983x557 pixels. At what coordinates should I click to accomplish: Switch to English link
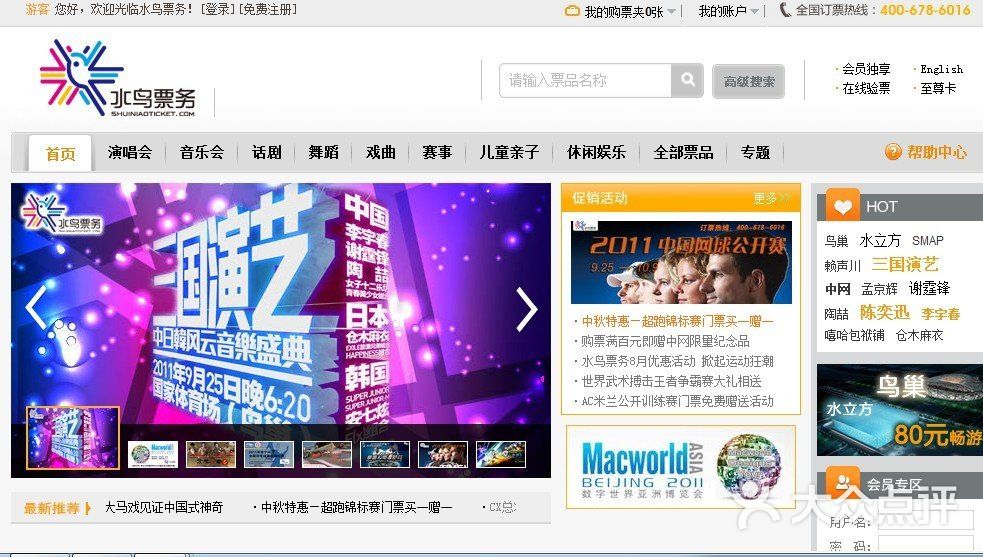coord(941,69)
